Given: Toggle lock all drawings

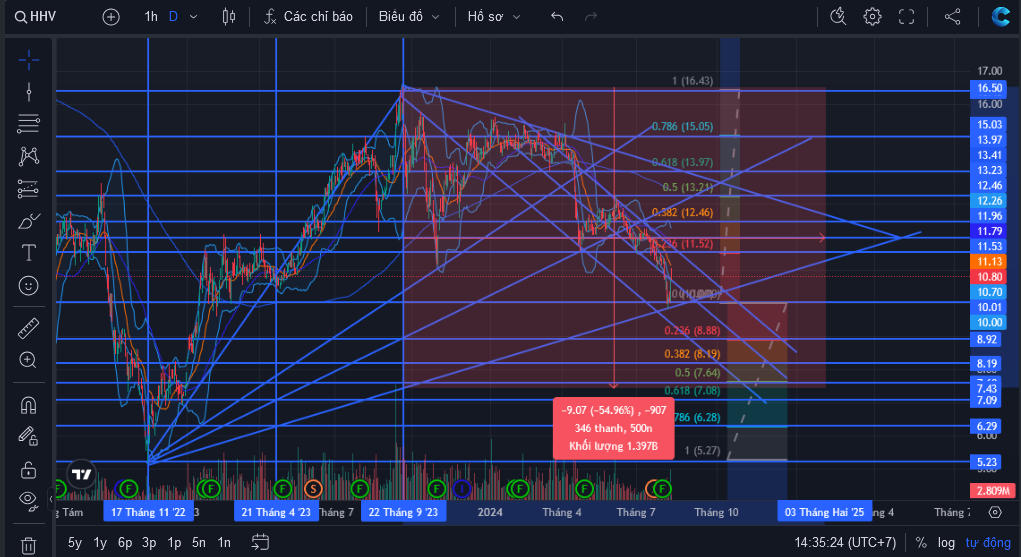Looking at the screenshot, I should click(x=29, y=469).
